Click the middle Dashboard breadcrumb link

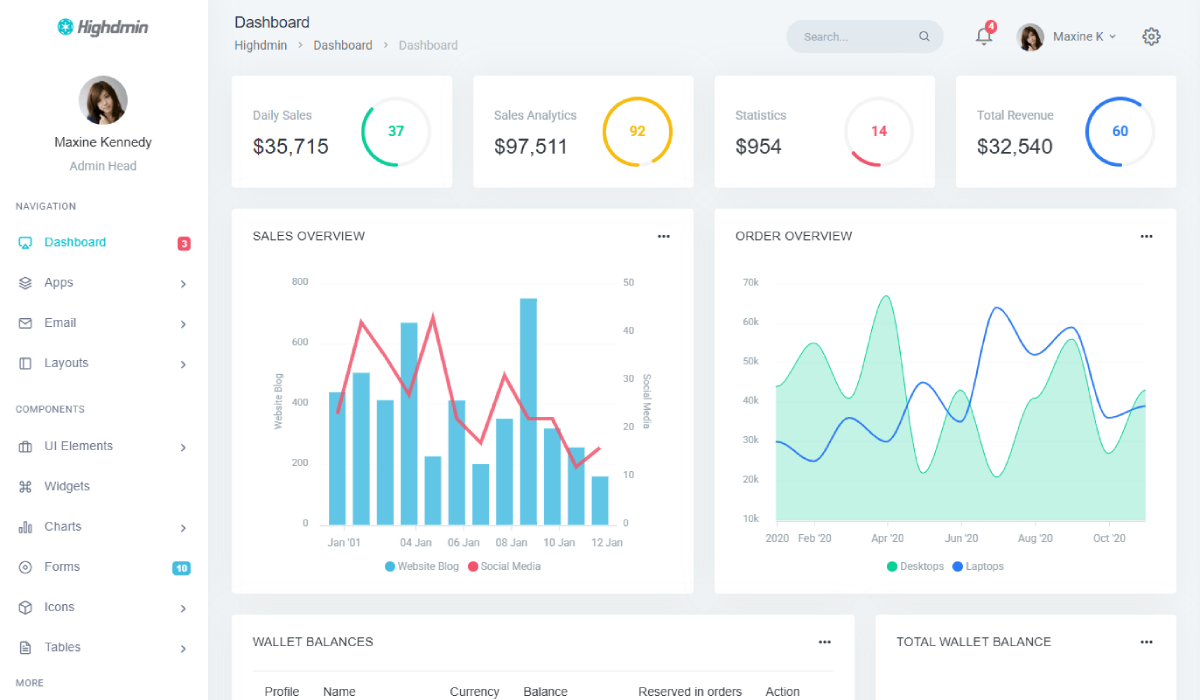[x=342, y=45]
